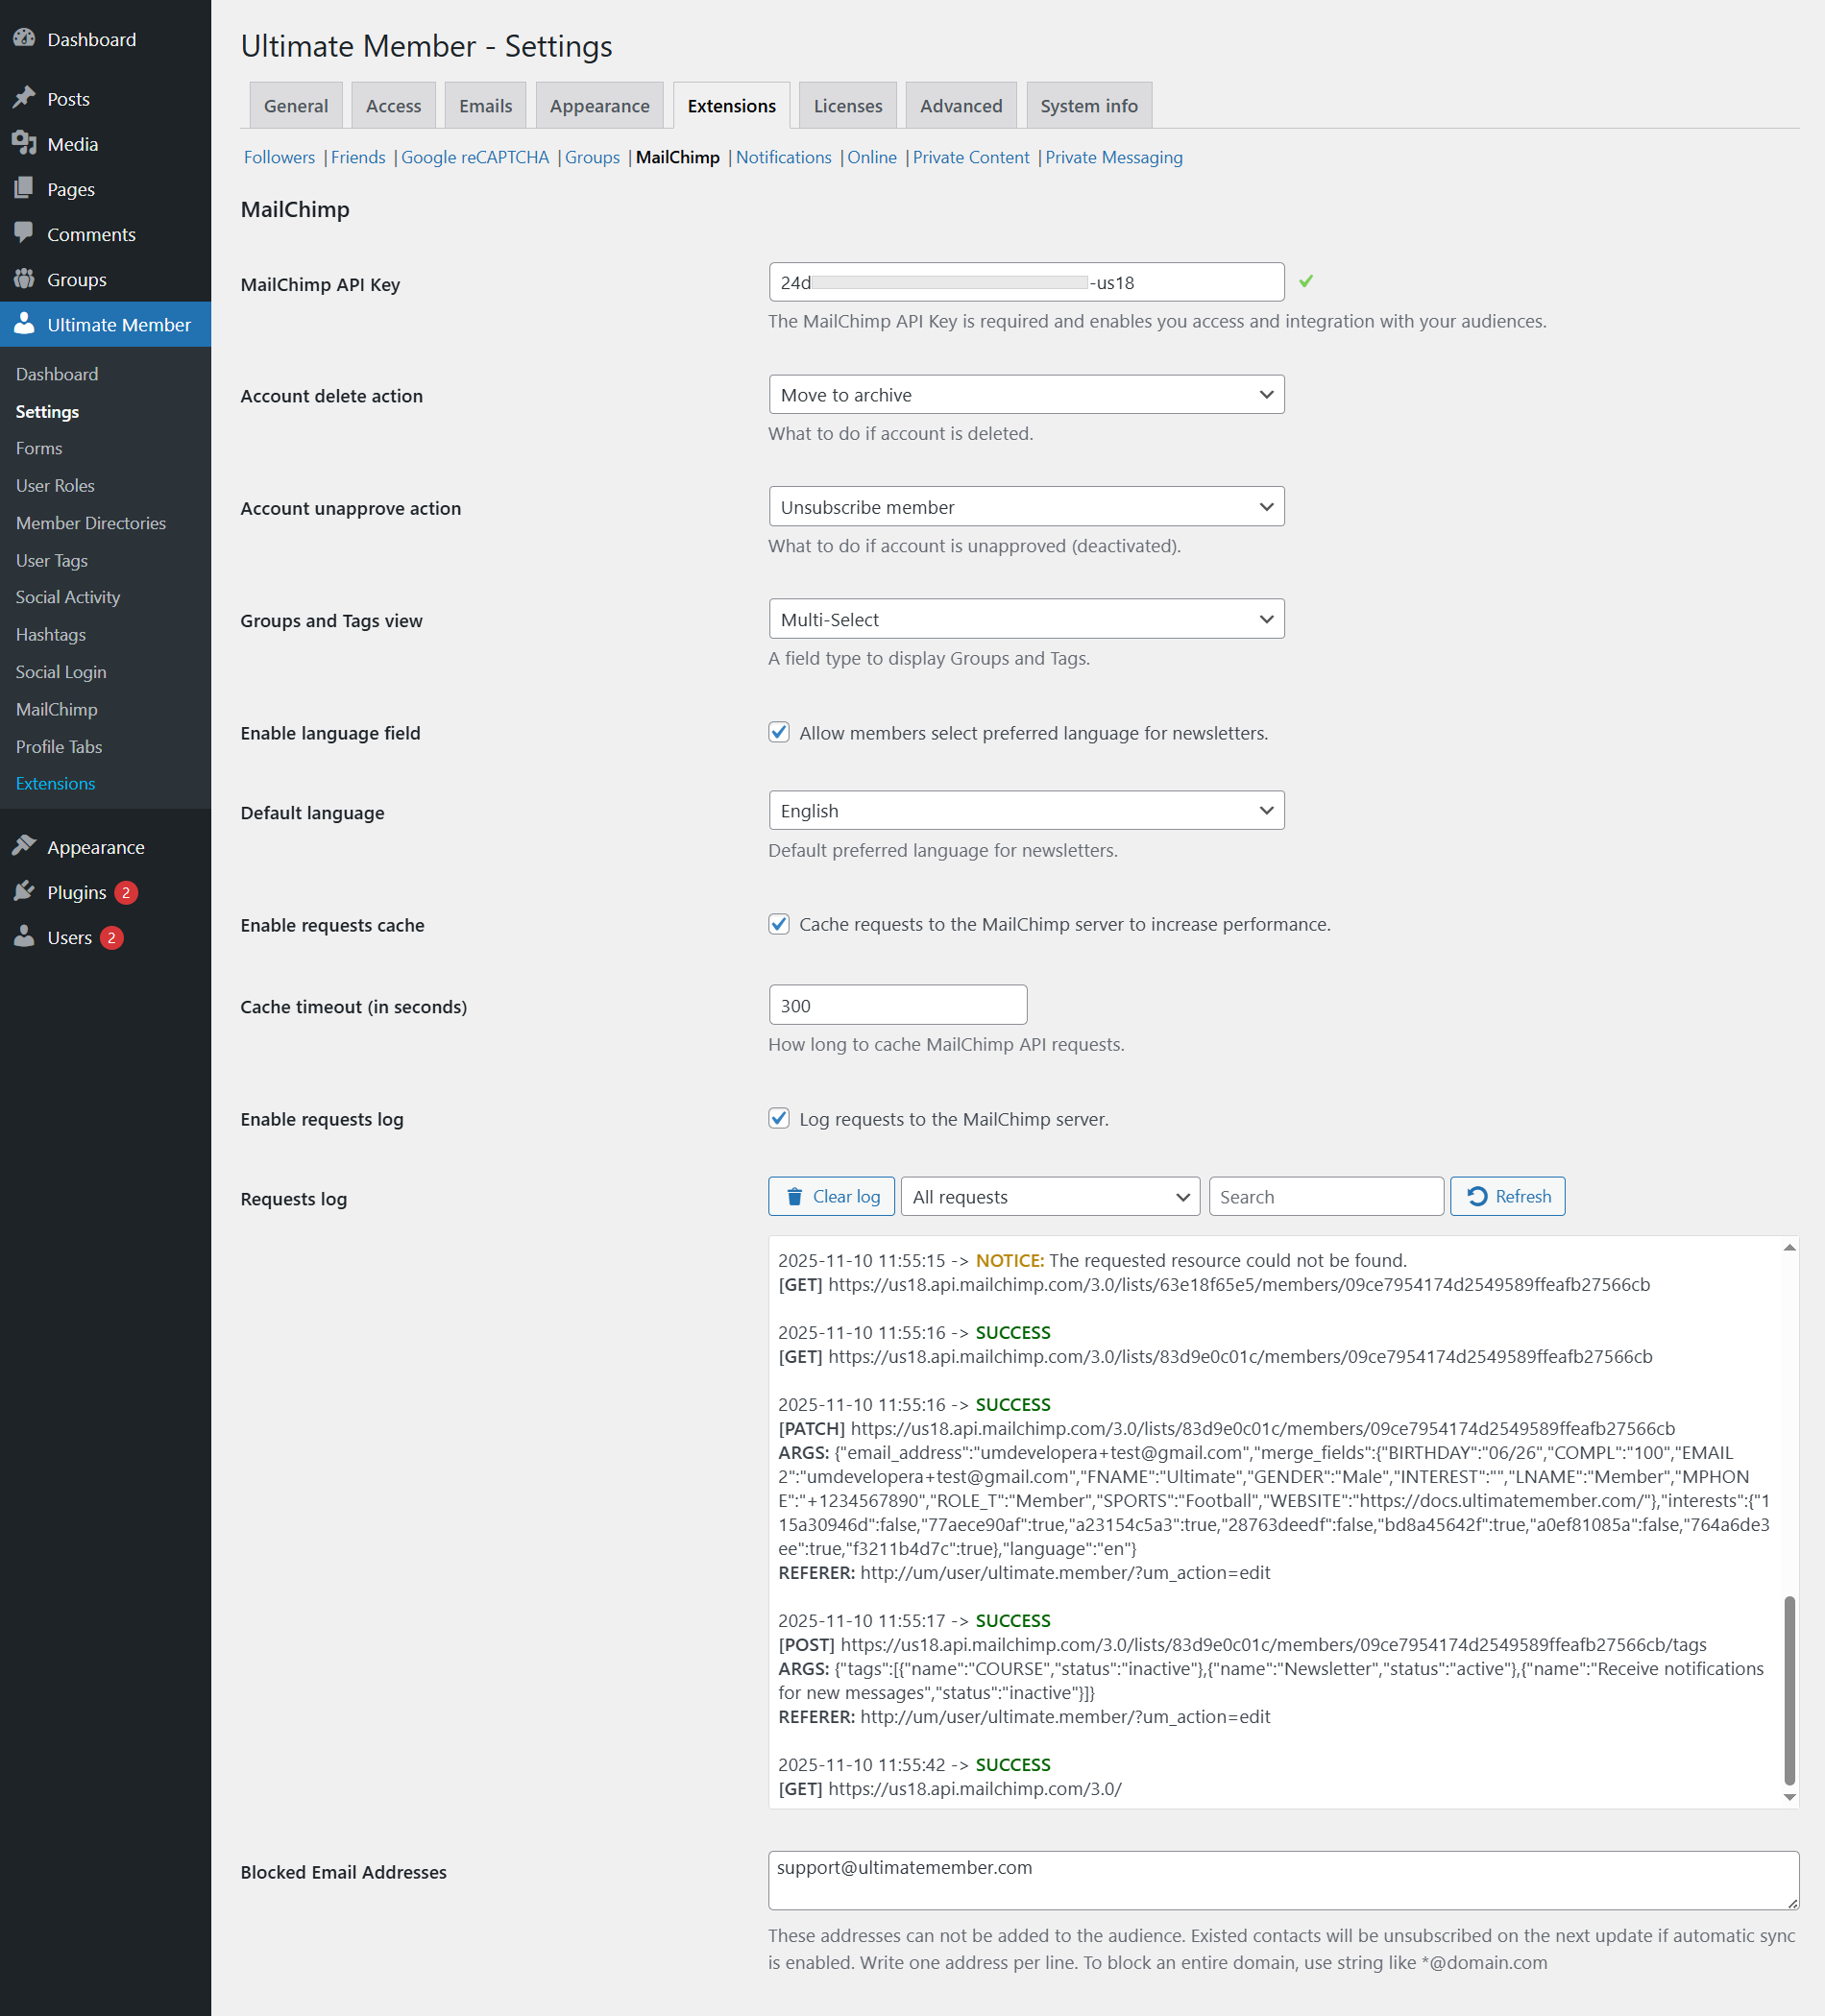Open the Notifications extension link
Image resolution: width=1825 pixels, height=2016 pixels.
click(784, 157)
